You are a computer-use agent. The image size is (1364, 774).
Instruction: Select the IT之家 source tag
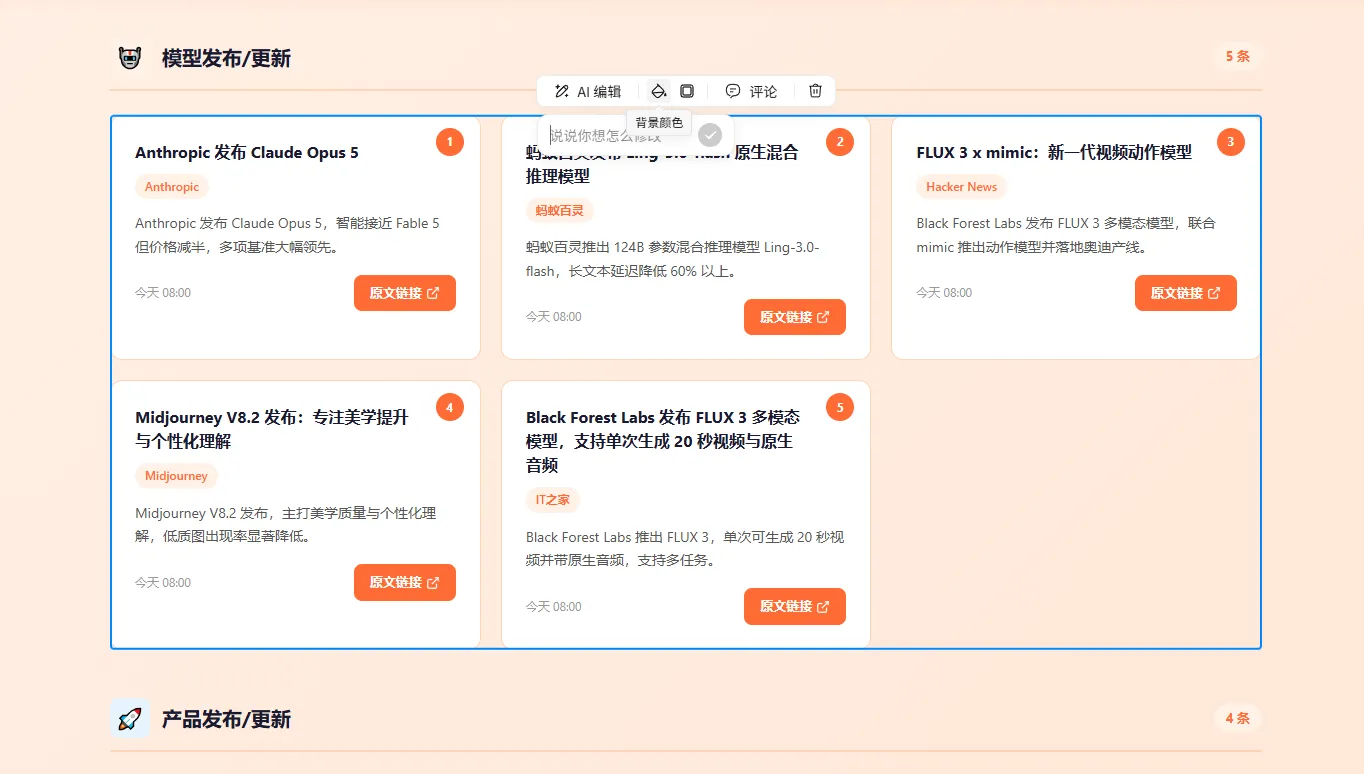[x=553, y=500]
